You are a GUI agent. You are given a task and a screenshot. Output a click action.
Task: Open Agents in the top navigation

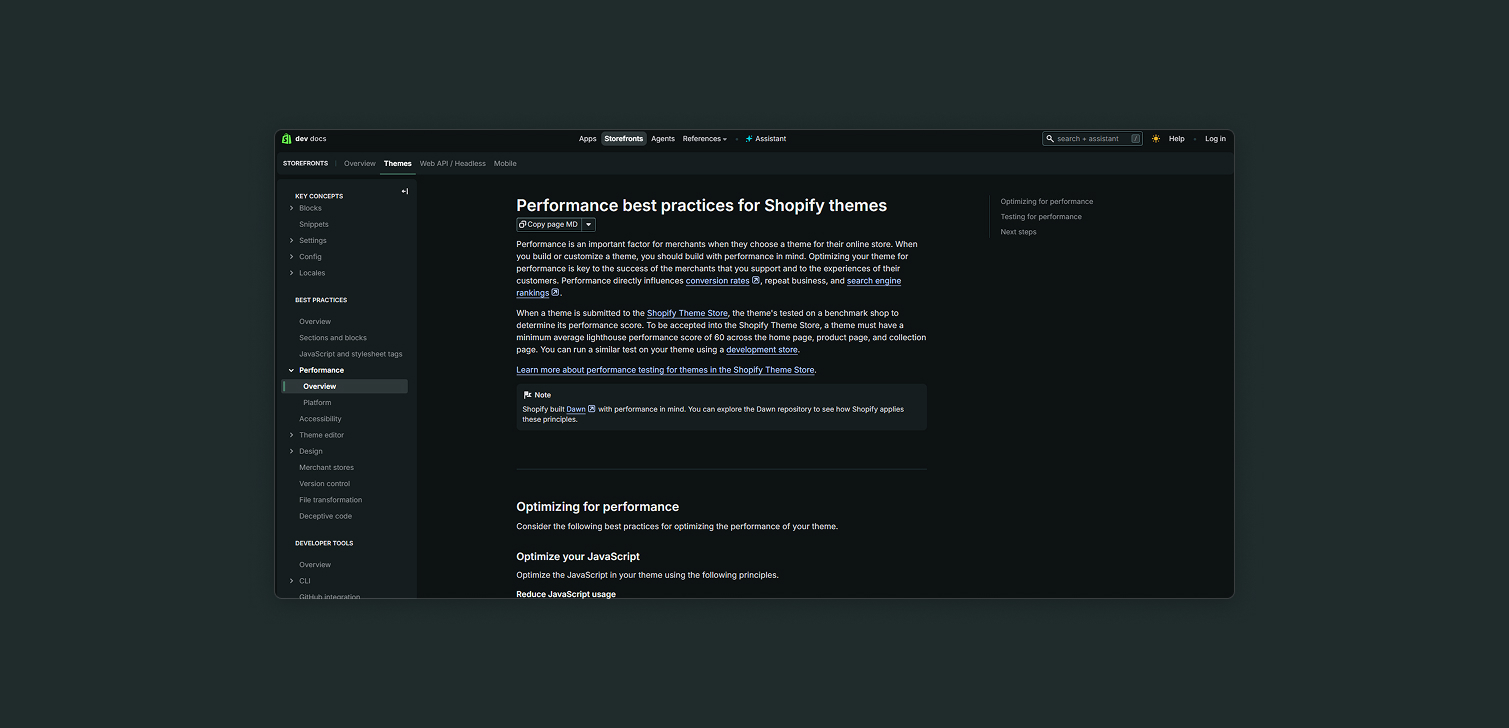point(663,139)
